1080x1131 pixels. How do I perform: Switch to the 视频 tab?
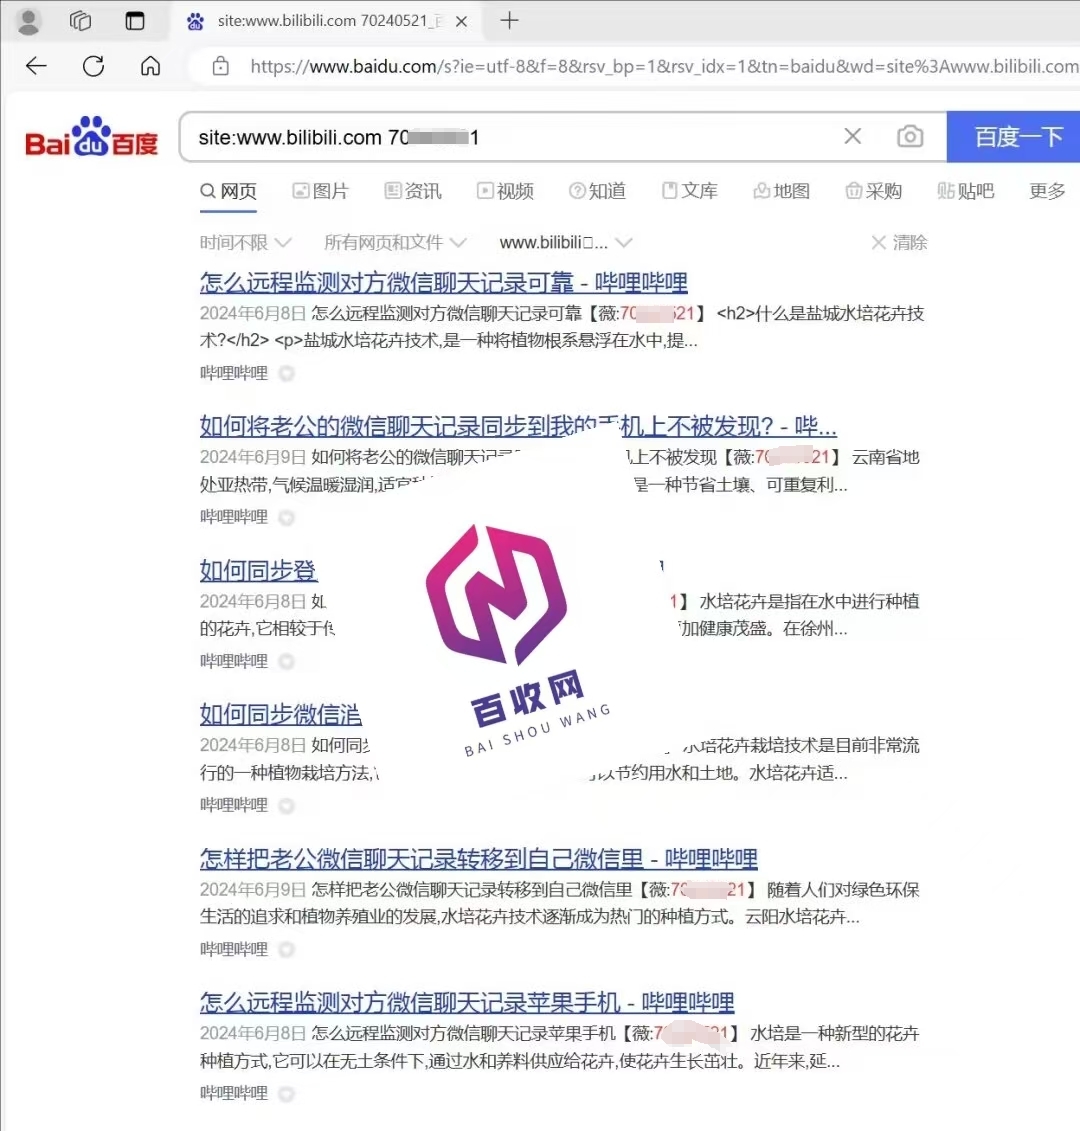(x=505, y=191)
